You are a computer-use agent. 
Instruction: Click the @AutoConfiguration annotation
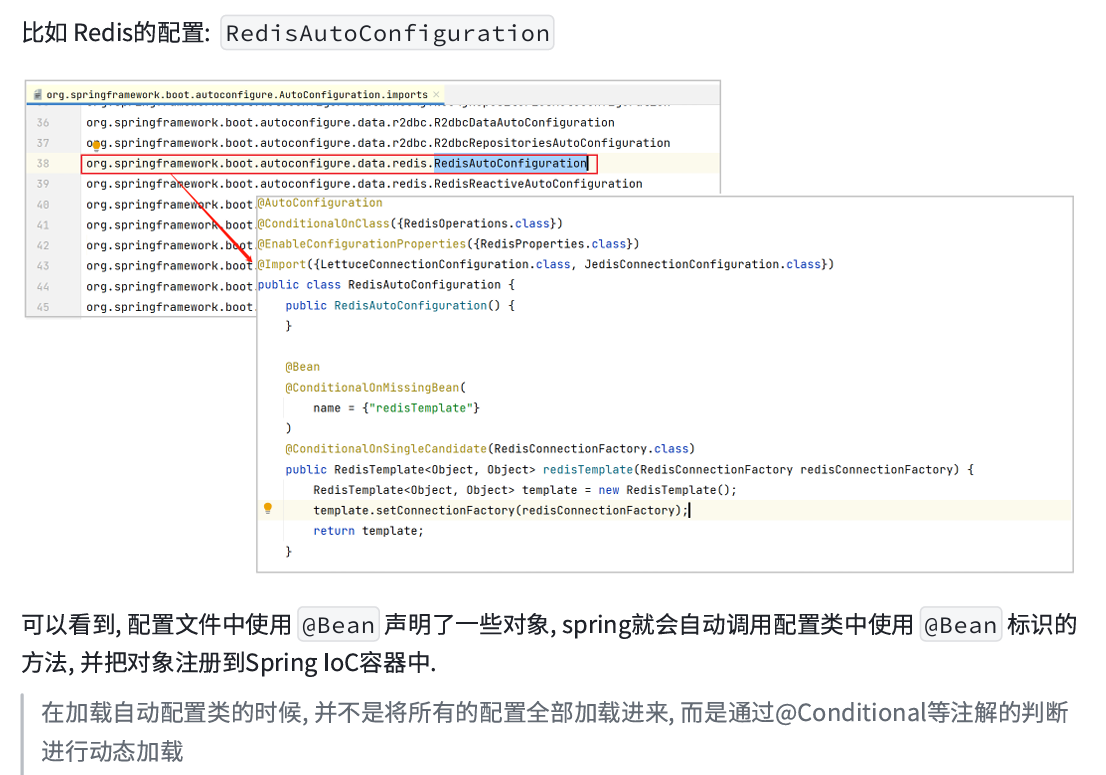[320, 203]
